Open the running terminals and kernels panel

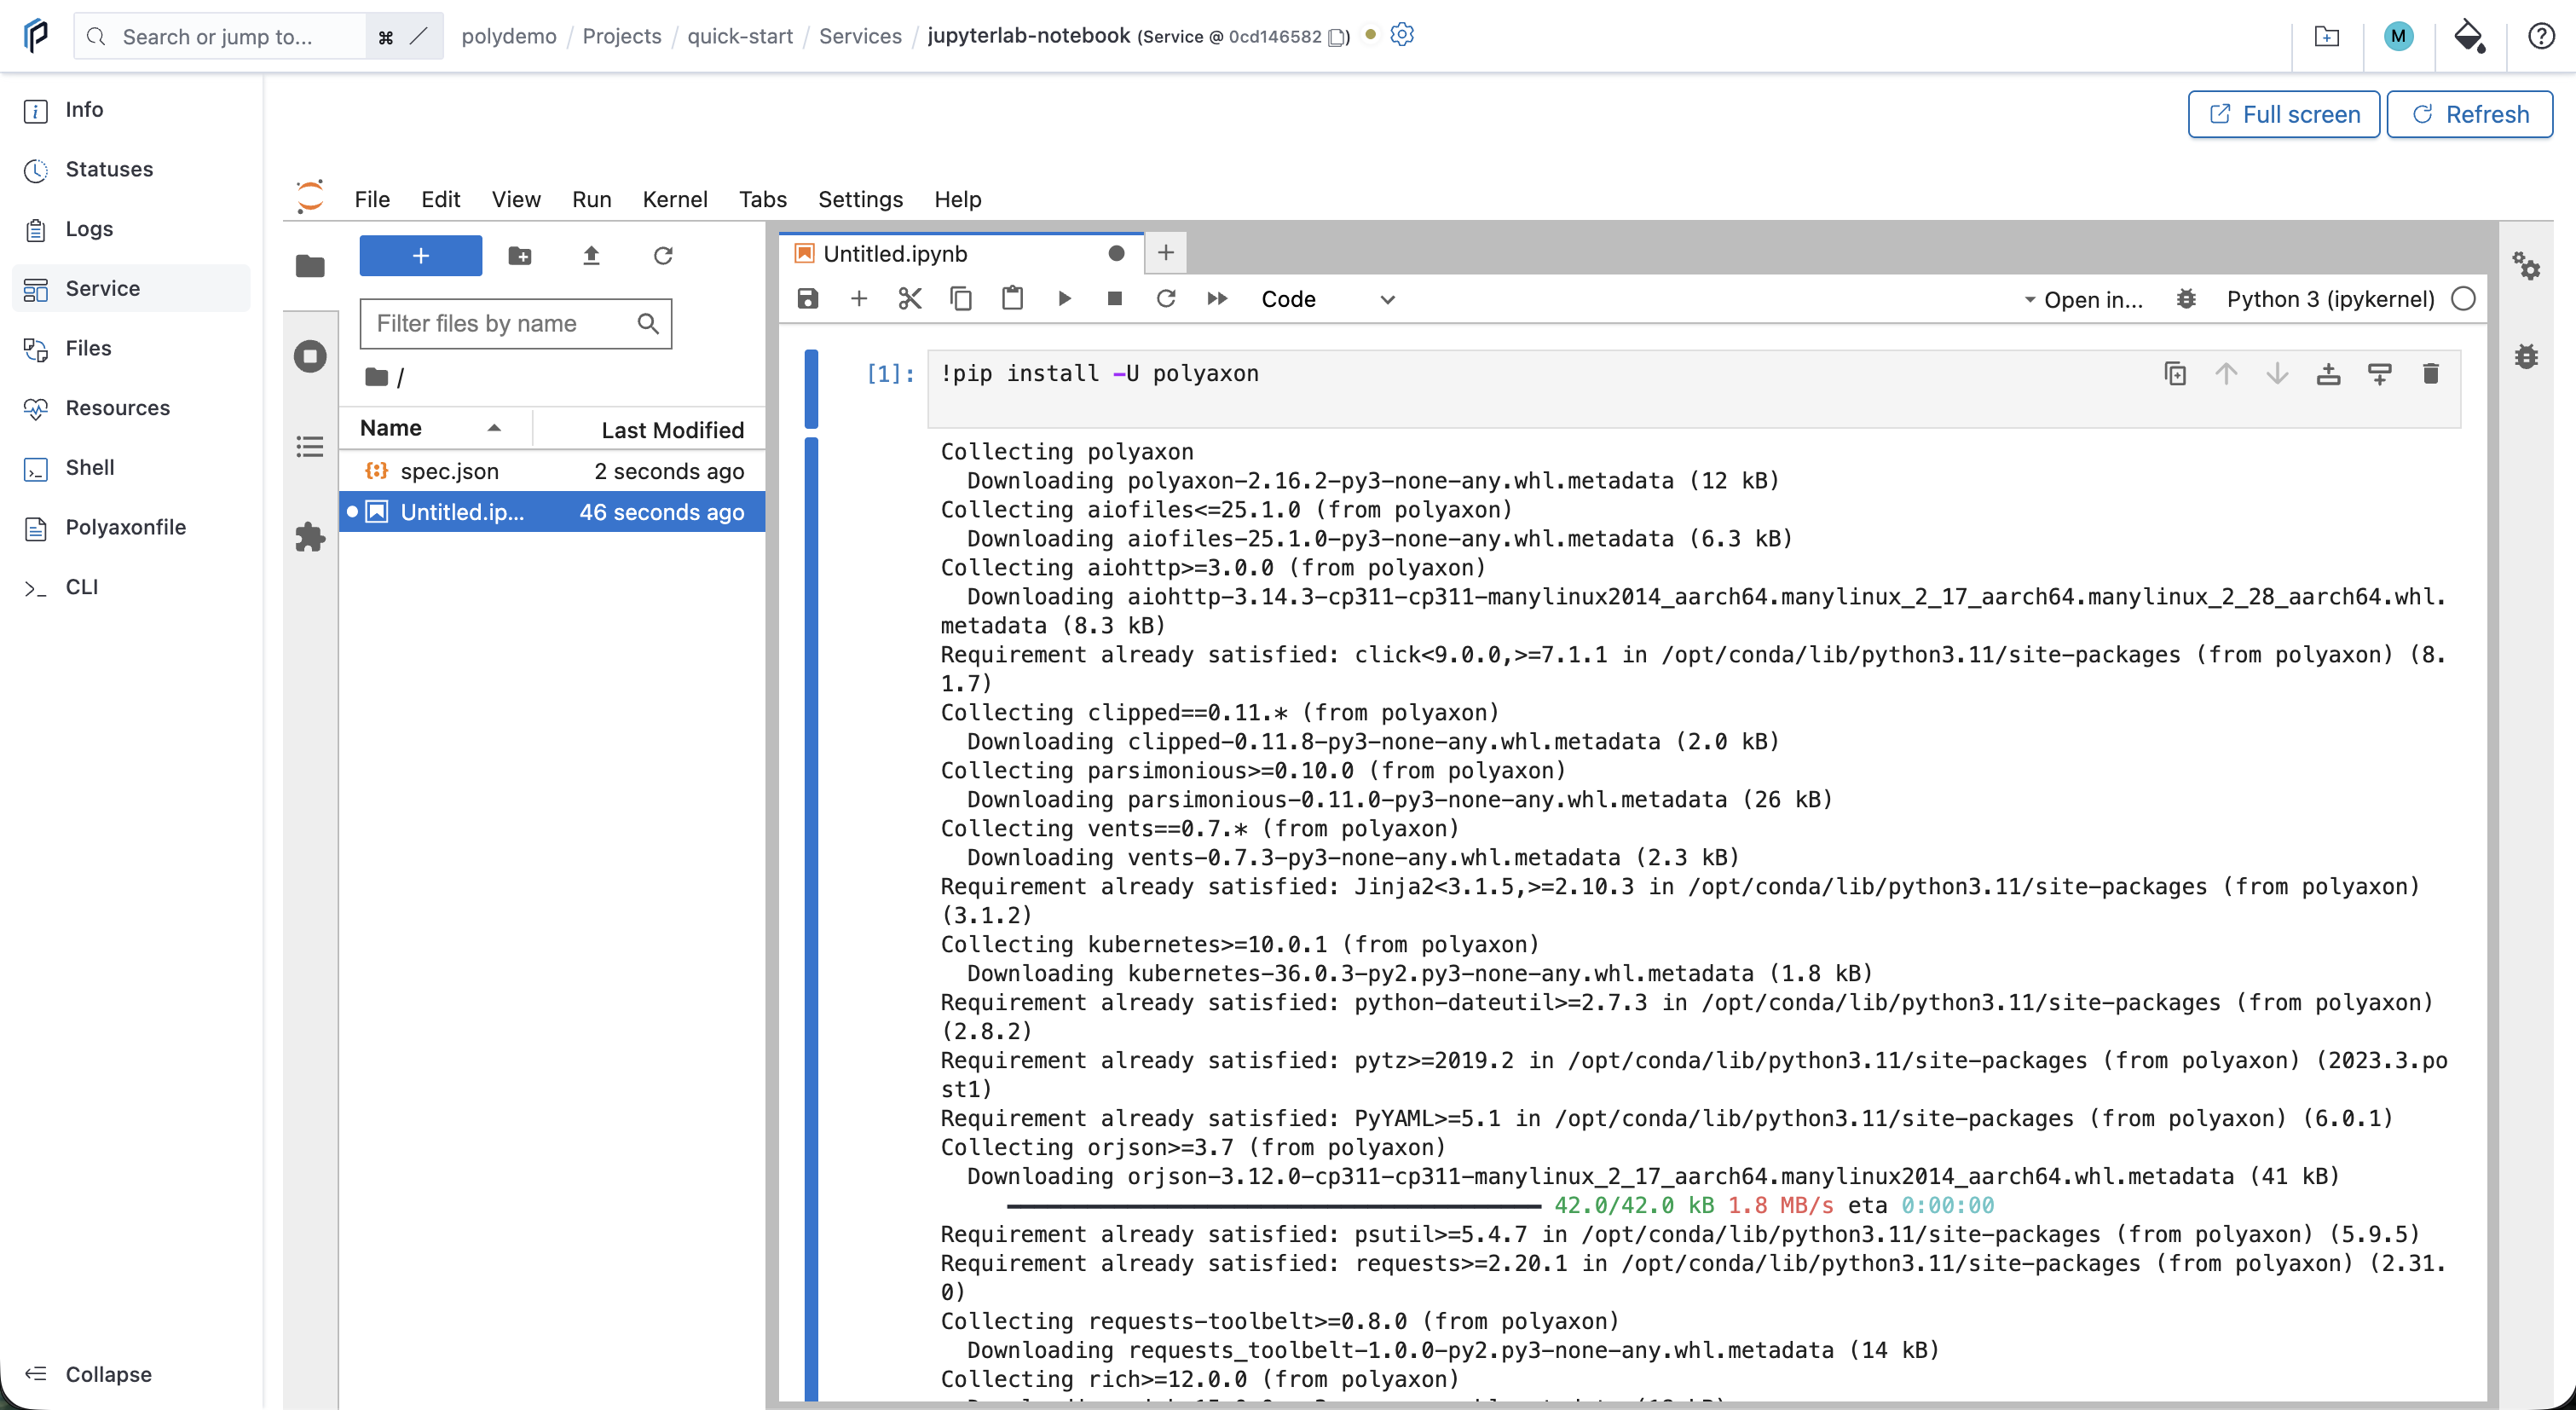tap(310, 356)
